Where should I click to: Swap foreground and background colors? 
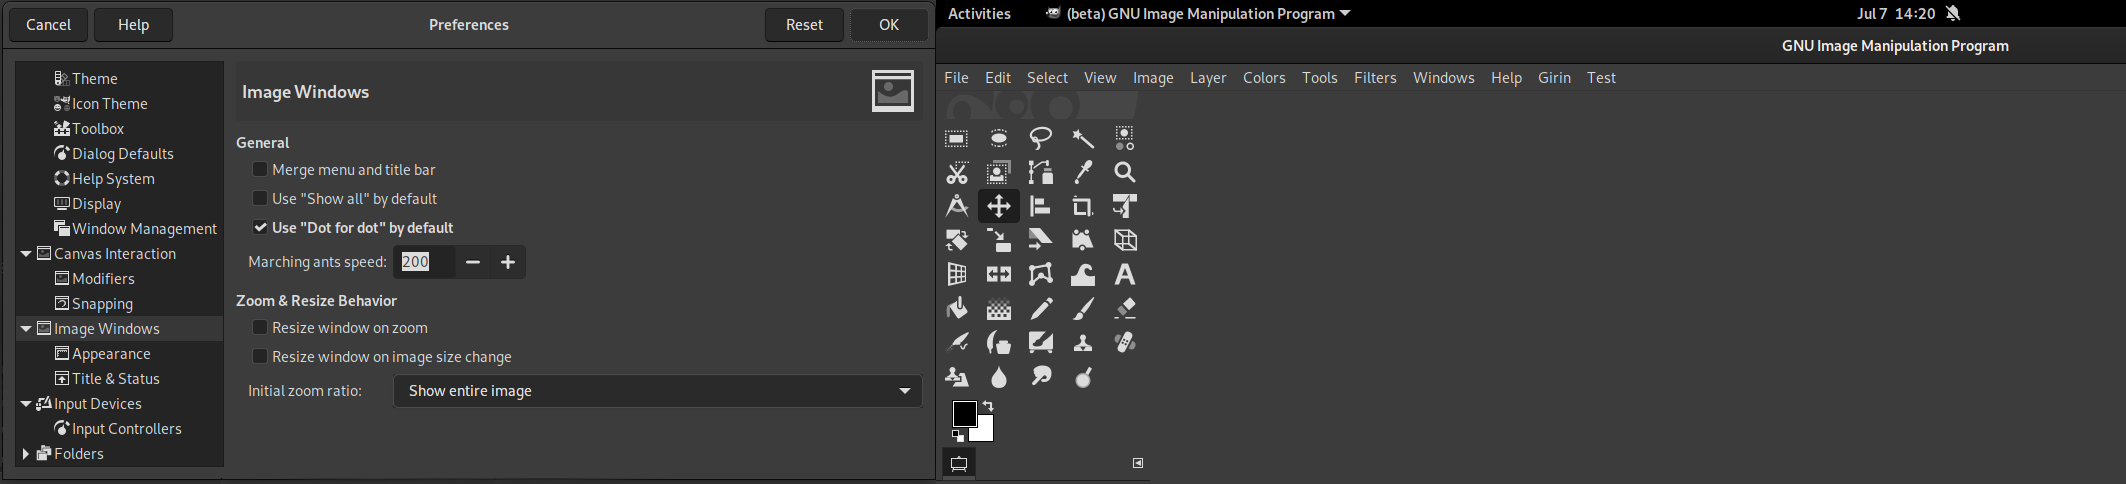click(988, 406)
